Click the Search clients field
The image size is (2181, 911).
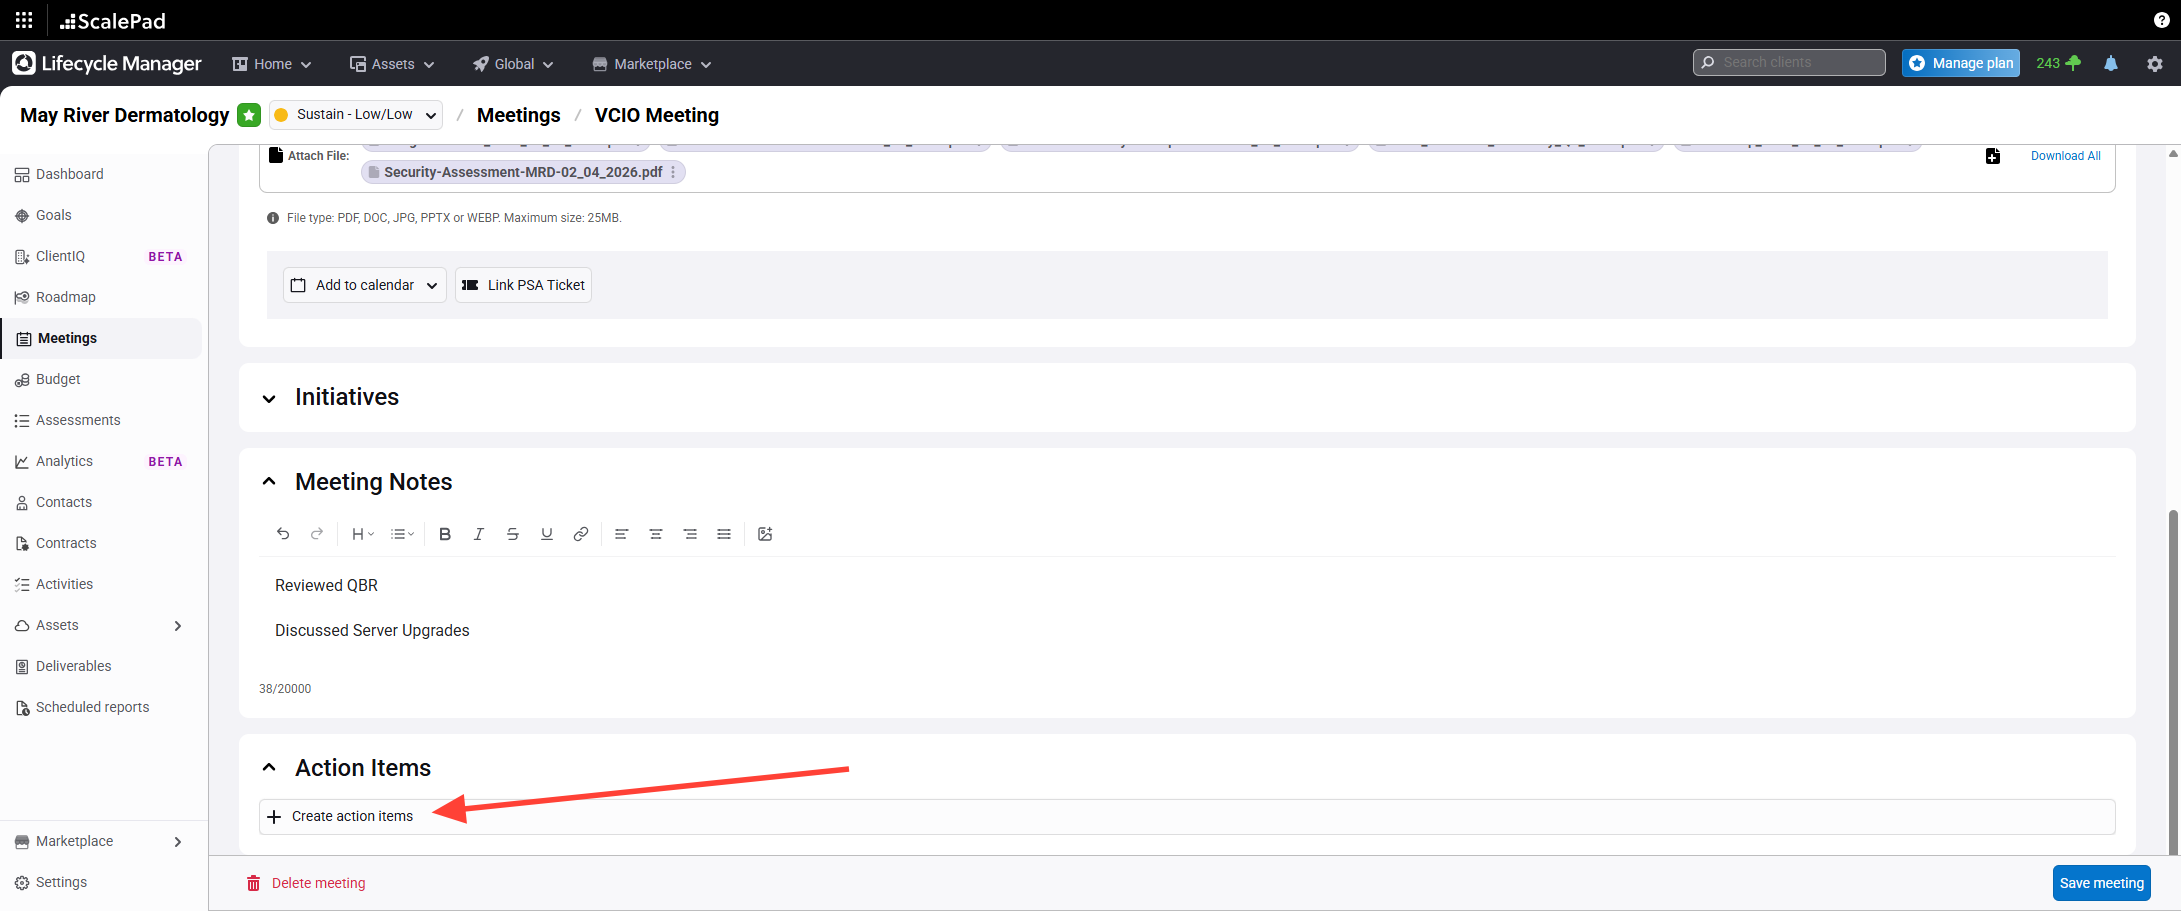(x=1789, y=62)
